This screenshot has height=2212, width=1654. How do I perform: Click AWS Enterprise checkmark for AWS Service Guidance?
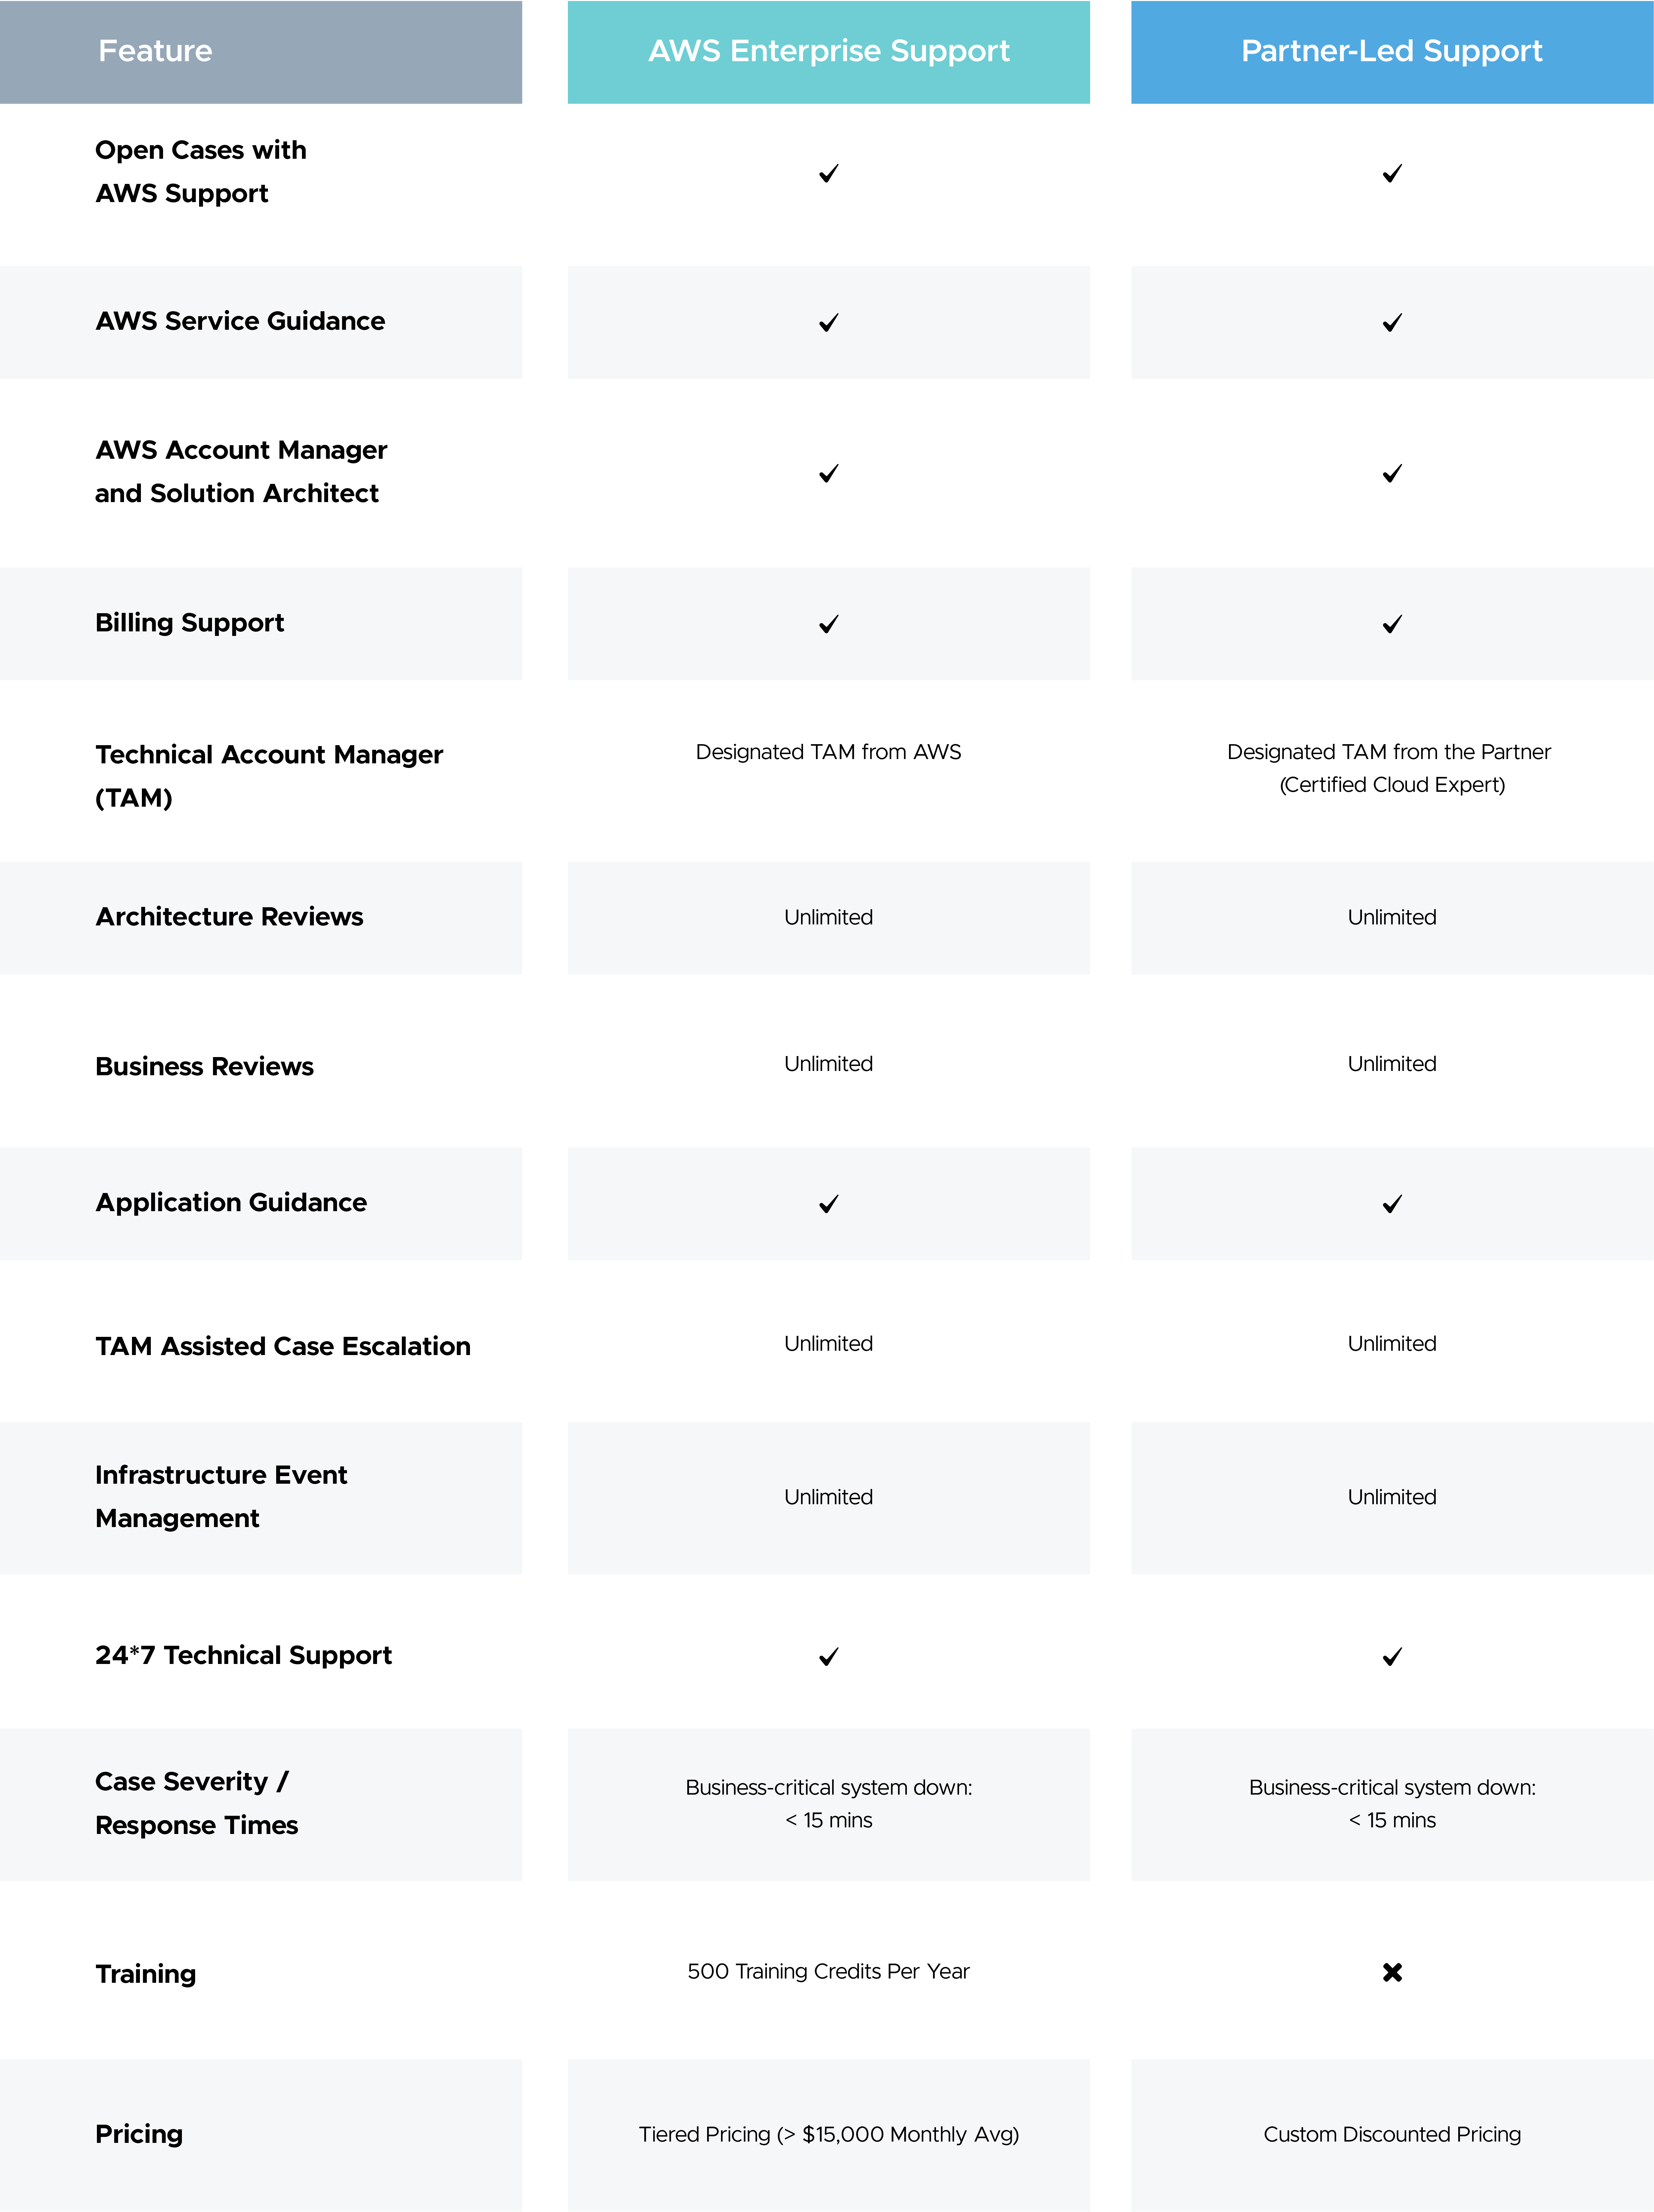coord(828,323)
